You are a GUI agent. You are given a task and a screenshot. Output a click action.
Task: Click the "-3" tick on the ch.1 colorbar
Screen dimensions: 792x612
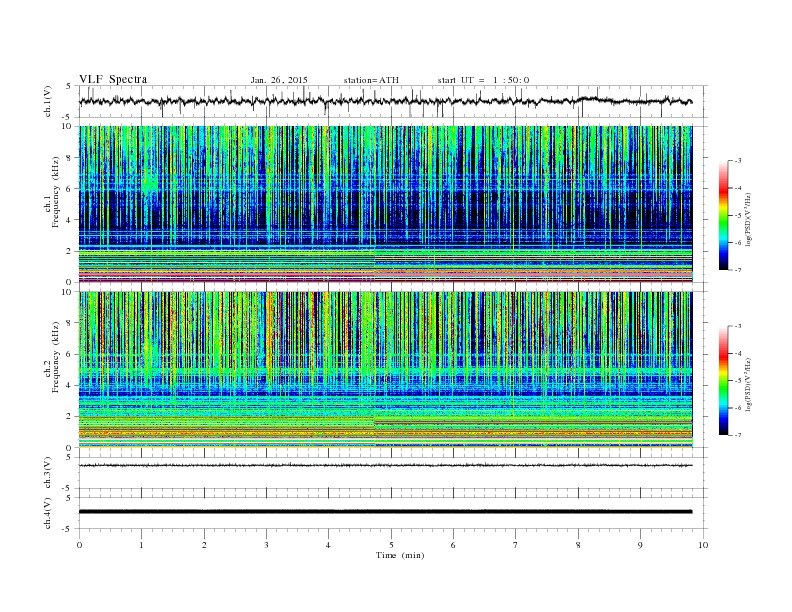click(x=737, y=161)
